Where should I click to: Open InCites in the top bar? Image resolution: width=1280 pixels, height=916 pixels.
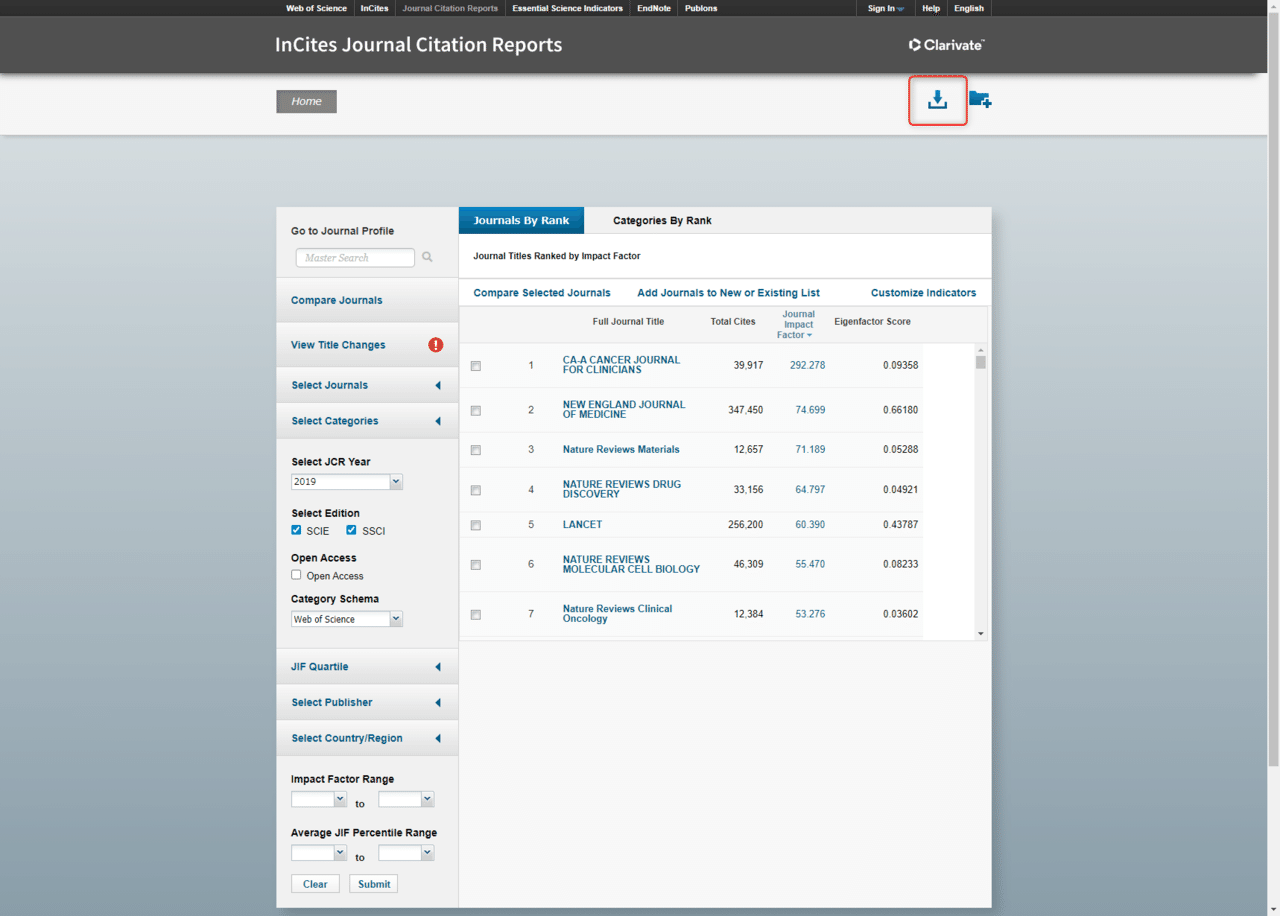[375, 8]
